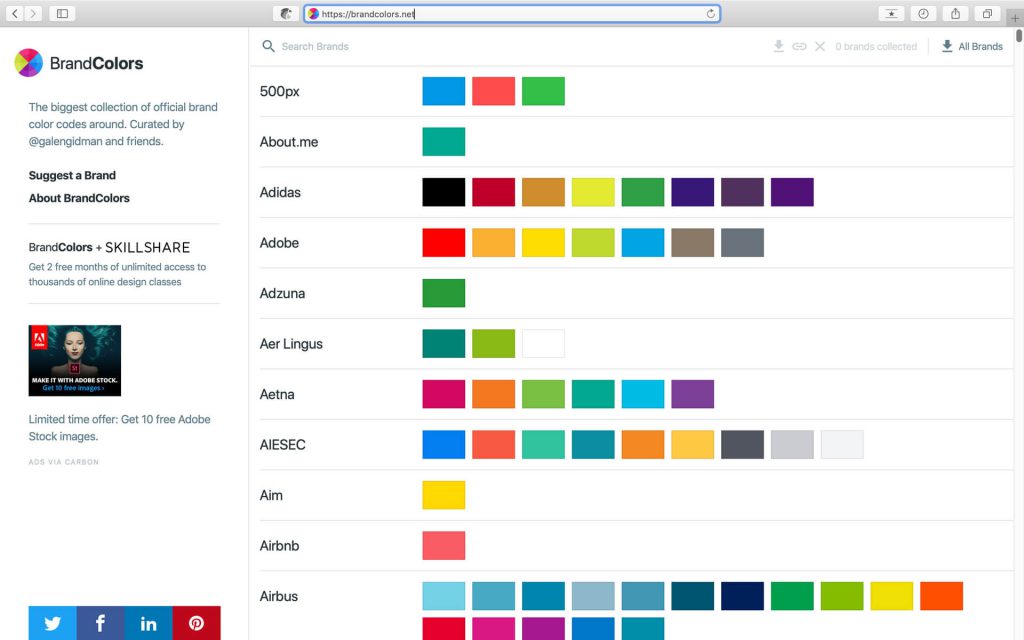This screenshot has height=640, width=1024.
Task: Select the AIESEC brand name
Action: 282,445
